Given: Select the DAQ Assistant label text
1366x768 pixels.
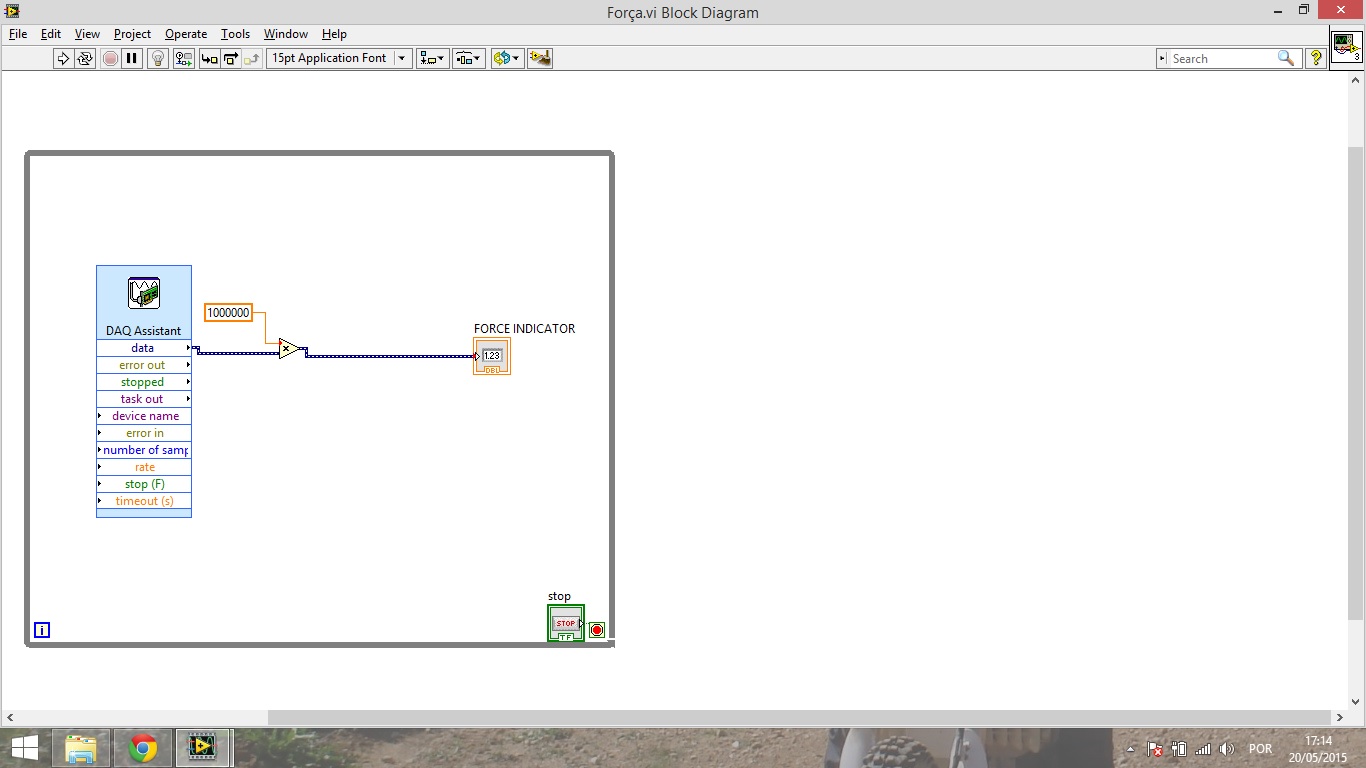Looking at the screenshot, I should point(144,331).
